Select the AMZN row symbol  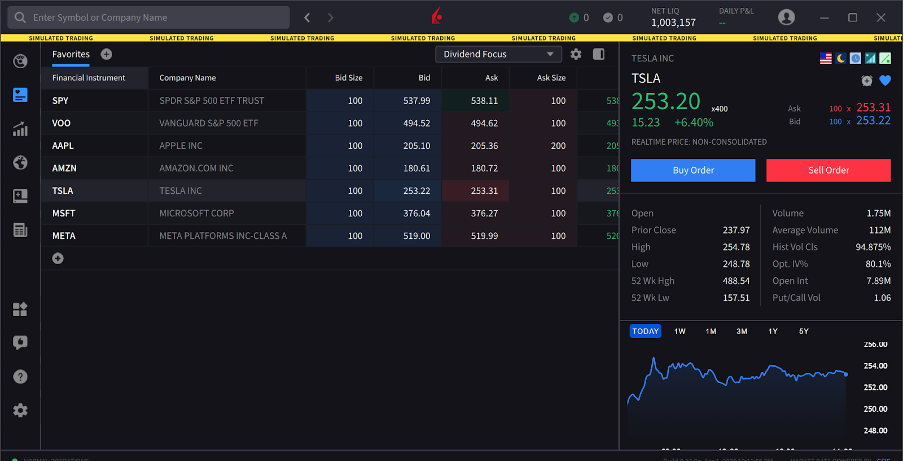[64, 168]
